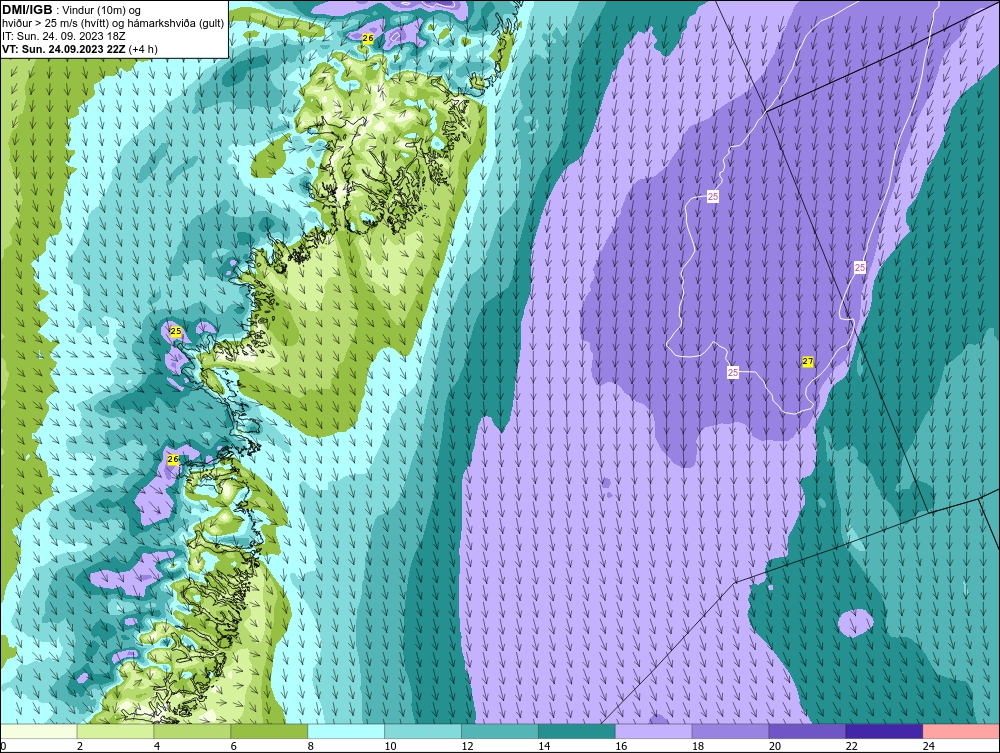This screenshot has height=753, width=1000.
Task: Click the 'VT: Sun. 24.09.2023 22Z (+4 h)' line
Action: (x=80, y=49)
